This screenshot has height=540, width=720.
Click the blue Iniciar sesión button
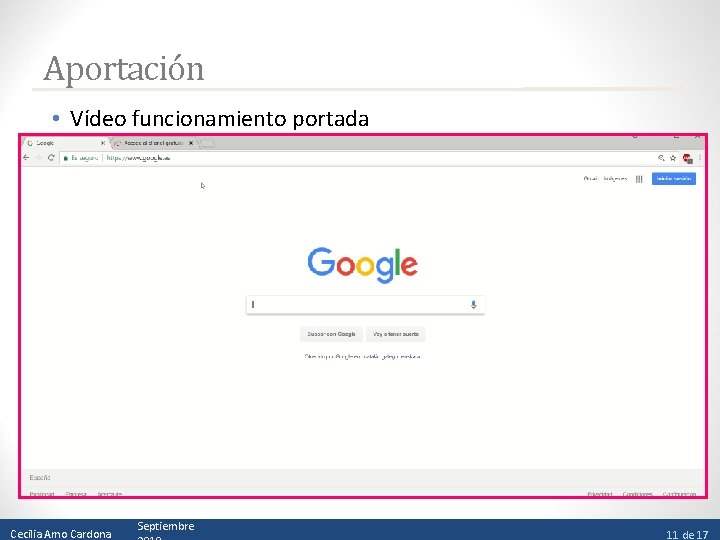674,179
